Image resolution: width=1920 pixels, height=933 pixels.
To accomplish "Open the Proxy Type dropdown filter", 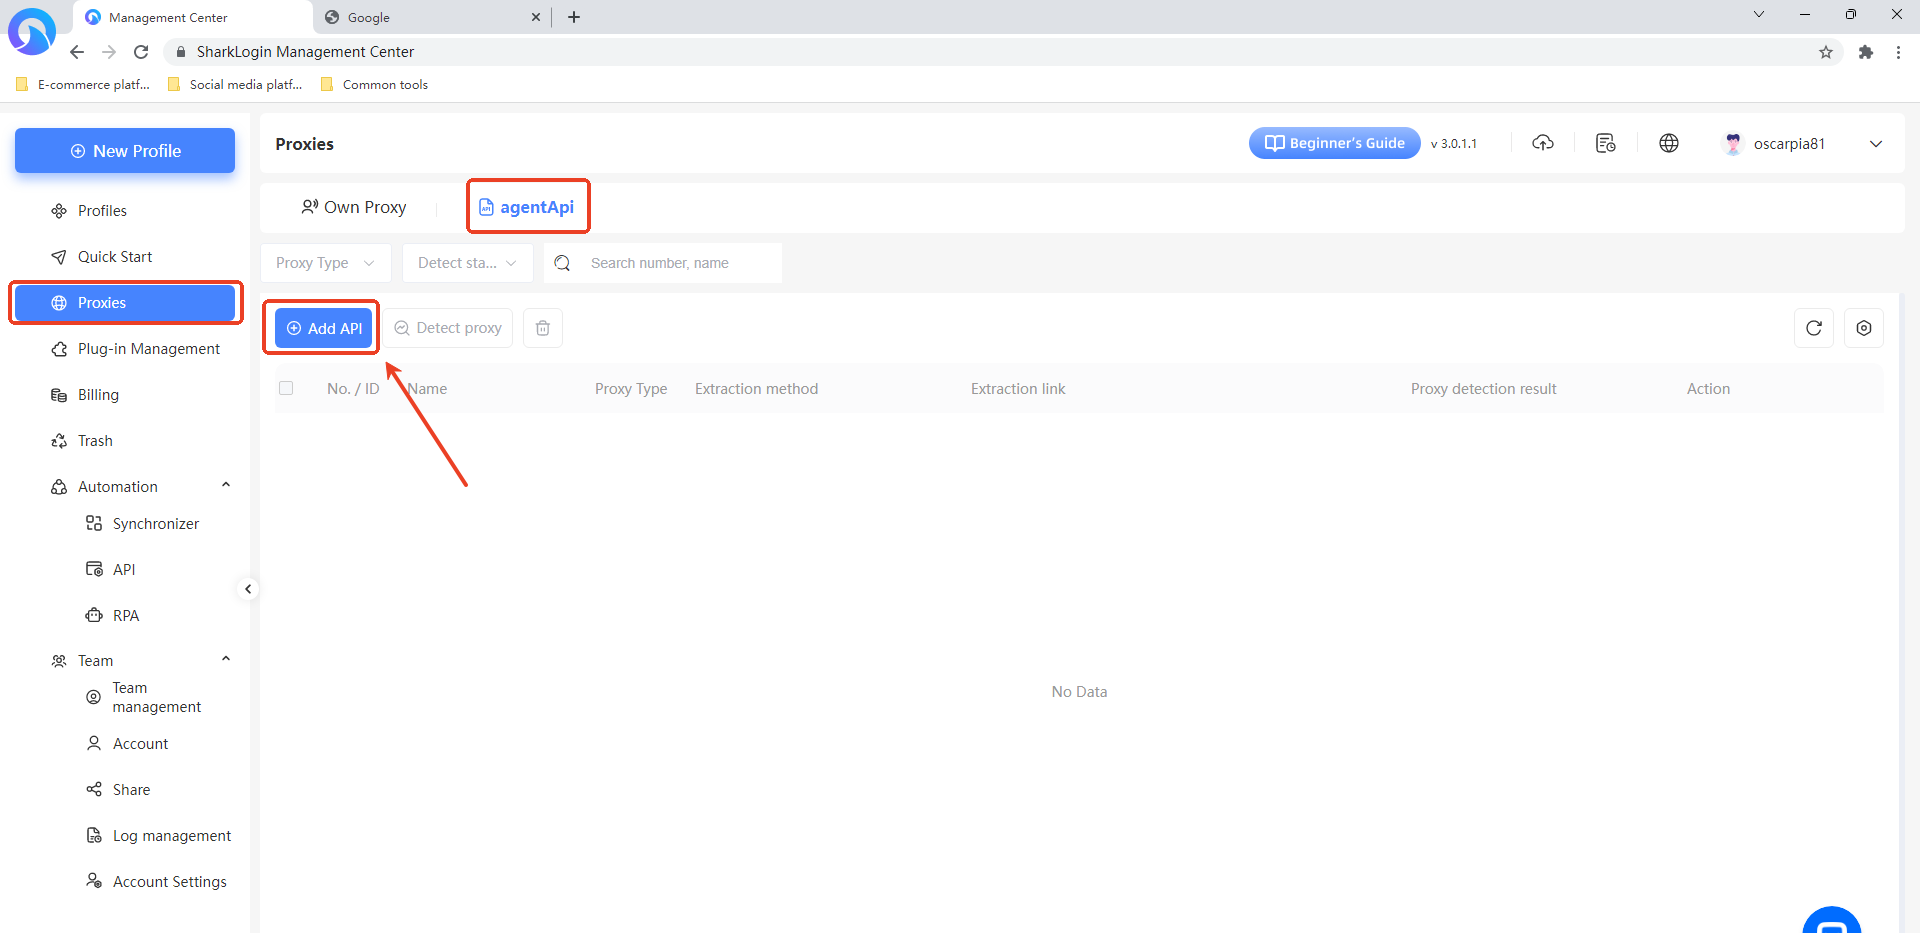I will tap(325, 263).
